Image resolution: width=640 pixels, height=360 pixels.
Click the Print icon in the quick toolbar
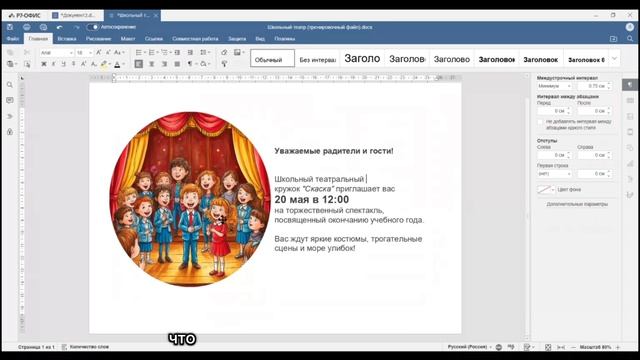27,27
